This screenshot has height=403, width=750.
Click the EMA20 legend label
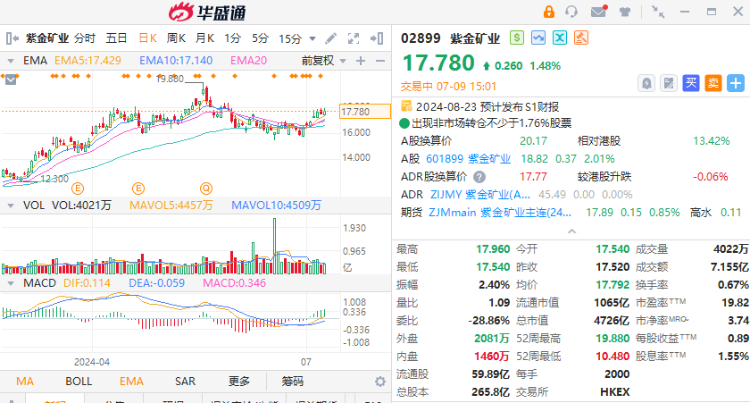(248, 61)
